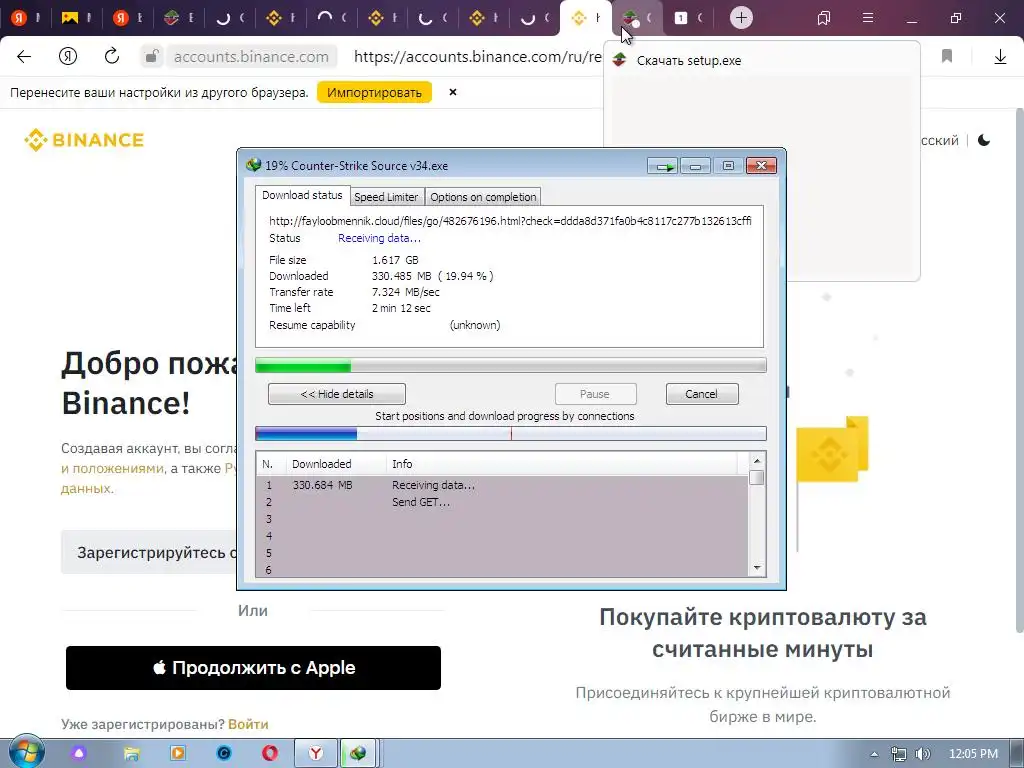Switch to Internet Download Manager in taskbar
This screenshot has width=1024, height=768.
click(358, 754)
